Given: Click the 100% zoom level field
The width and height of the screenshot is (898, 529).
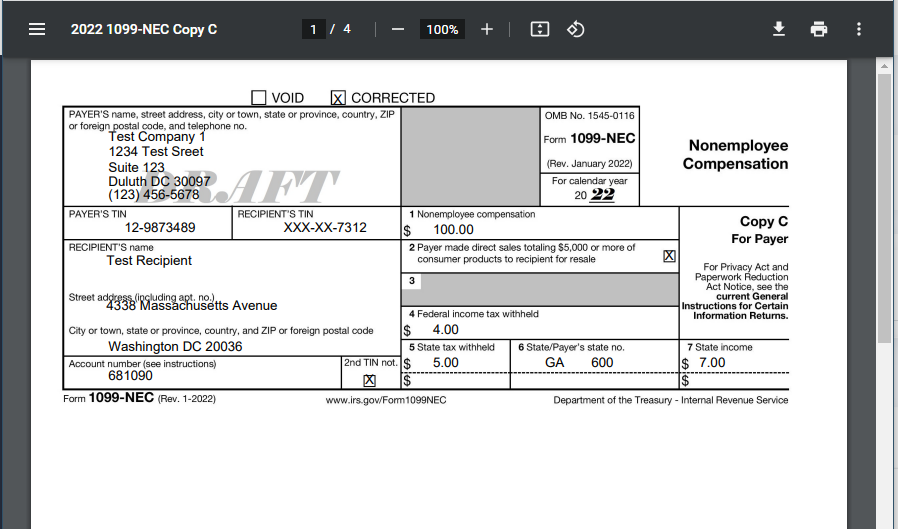Looking at the screenshot, I should pos(442,29).
